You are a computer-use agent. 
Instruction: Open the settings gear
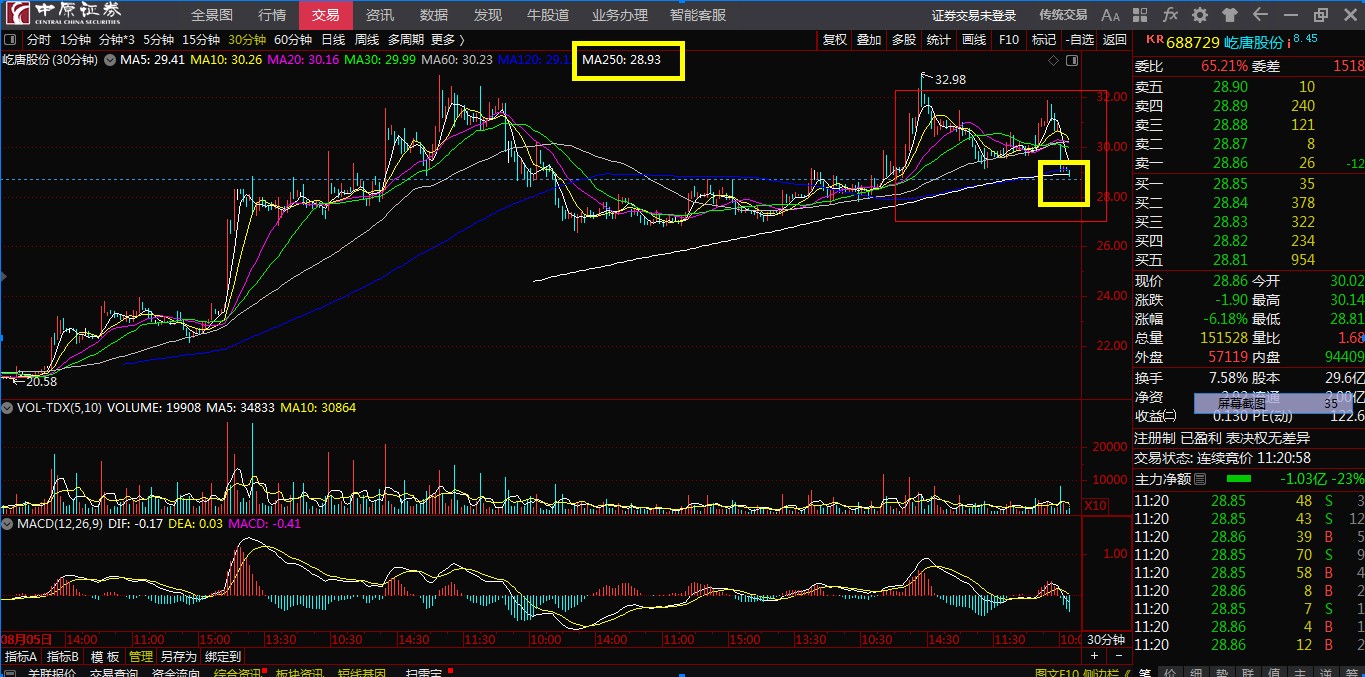point(1200,15)
